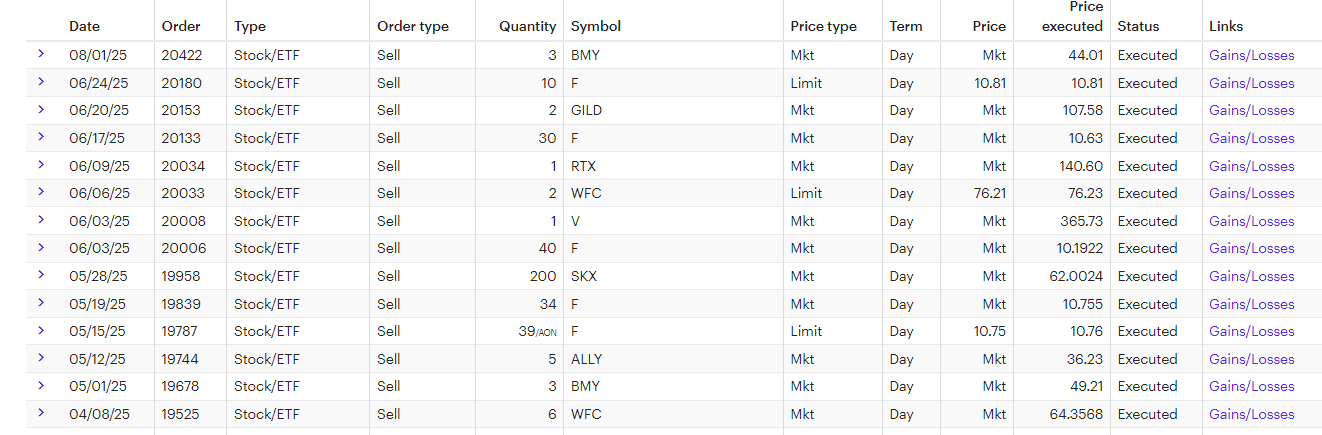Expand the BMY order 20422 row

point(41,54)
